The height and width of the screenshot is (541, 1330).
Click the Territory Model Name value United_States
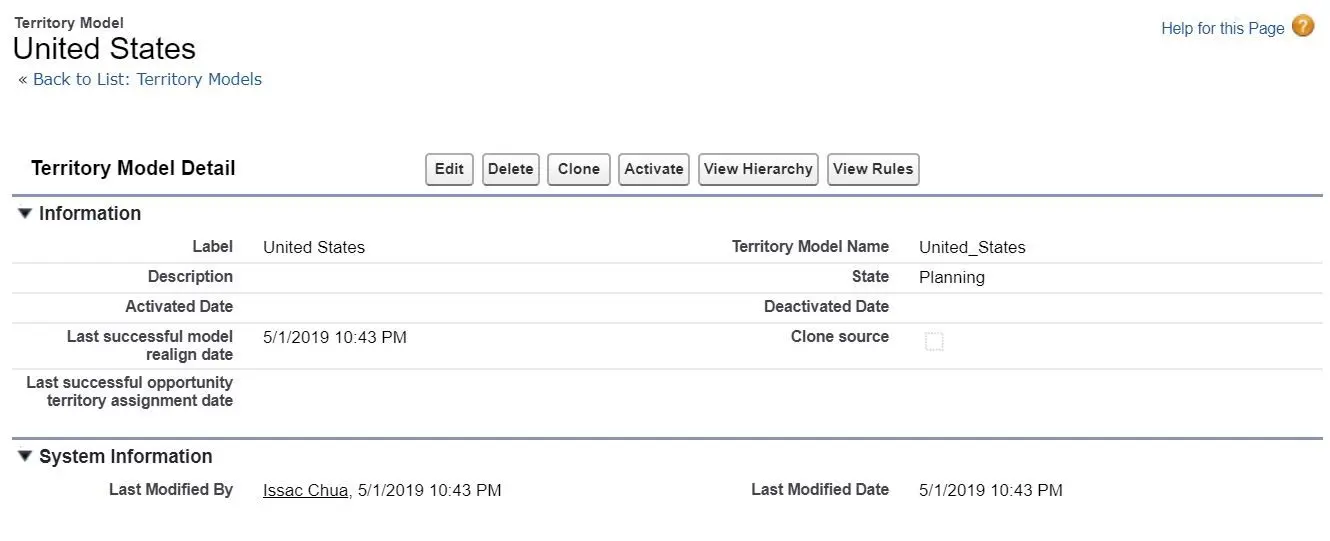coord(972,247)
